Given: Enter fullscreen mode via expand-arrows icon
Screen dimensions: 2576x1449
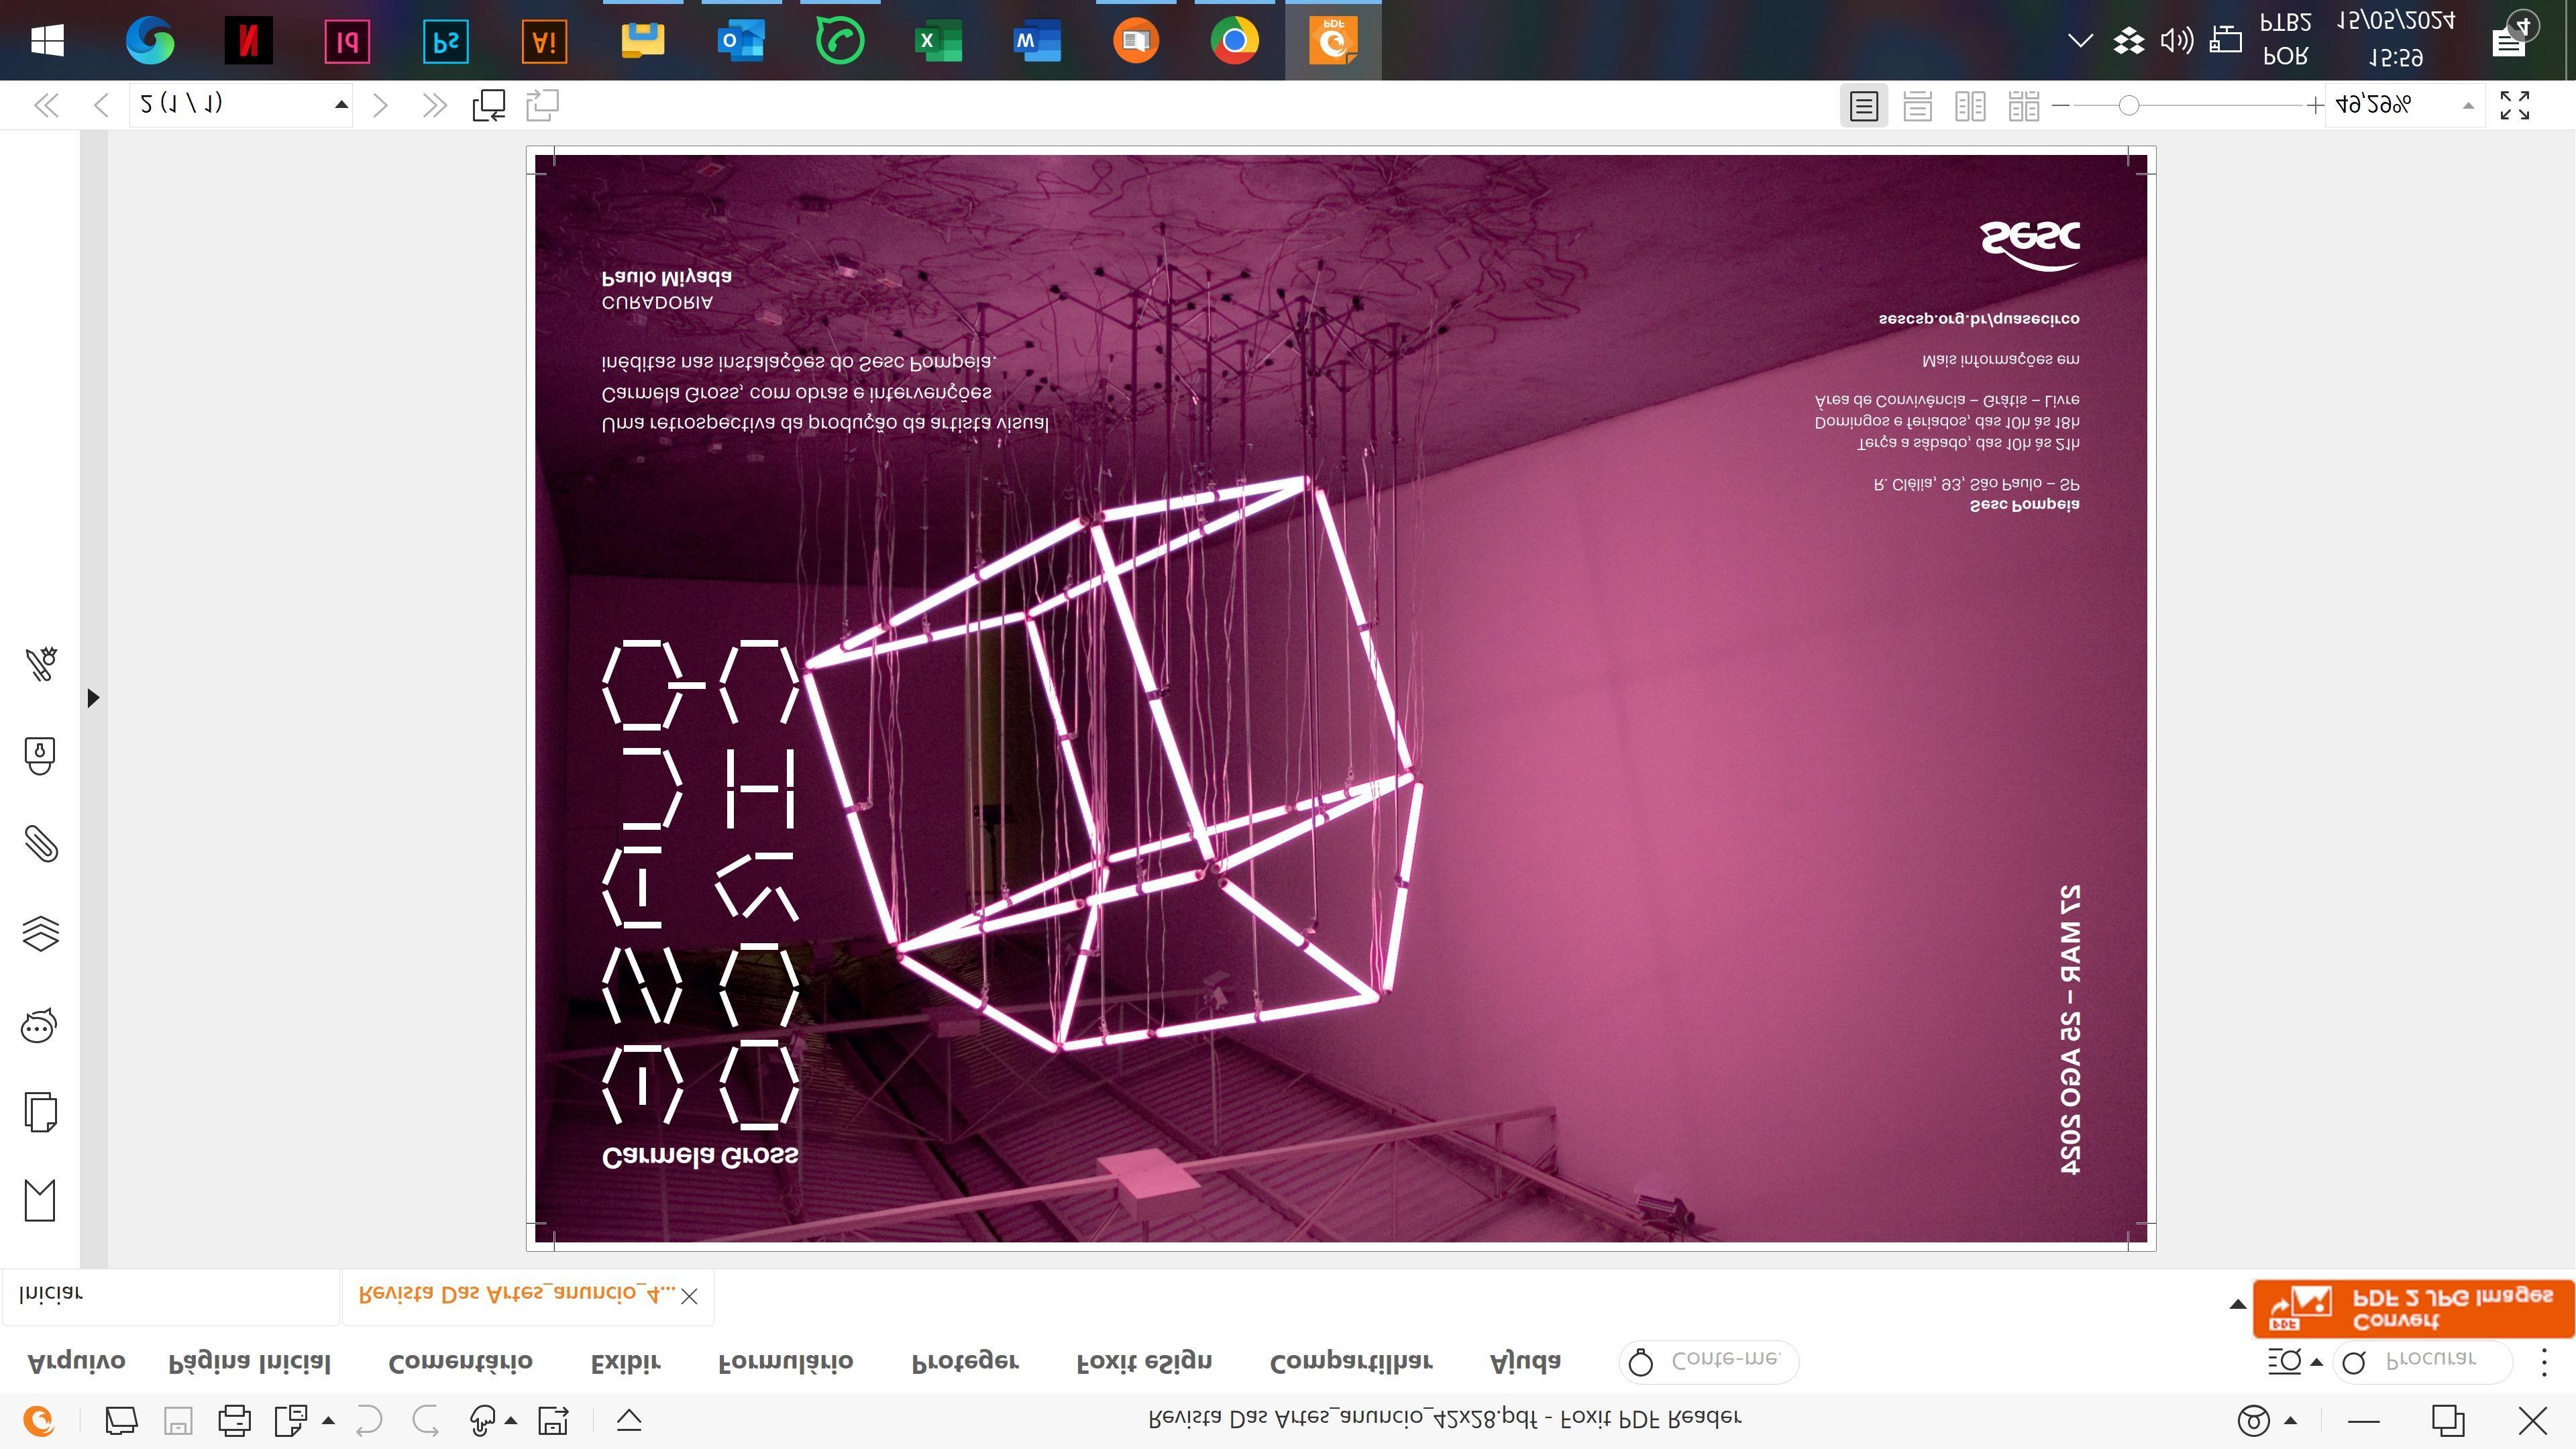Looking at the screenshot, I should (x=2514, y=105).
